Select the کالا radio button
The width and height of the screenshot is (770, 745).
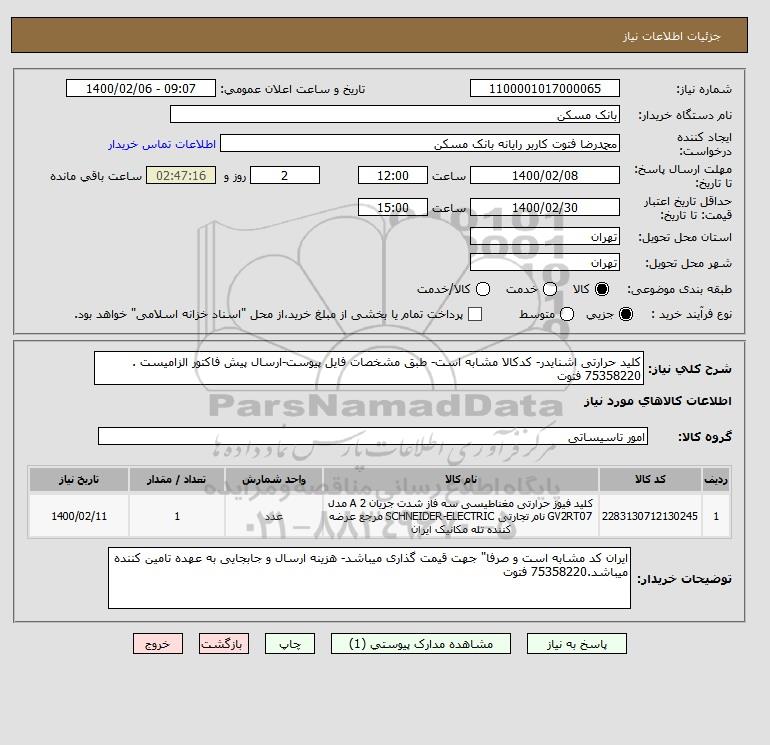point(602,289)
